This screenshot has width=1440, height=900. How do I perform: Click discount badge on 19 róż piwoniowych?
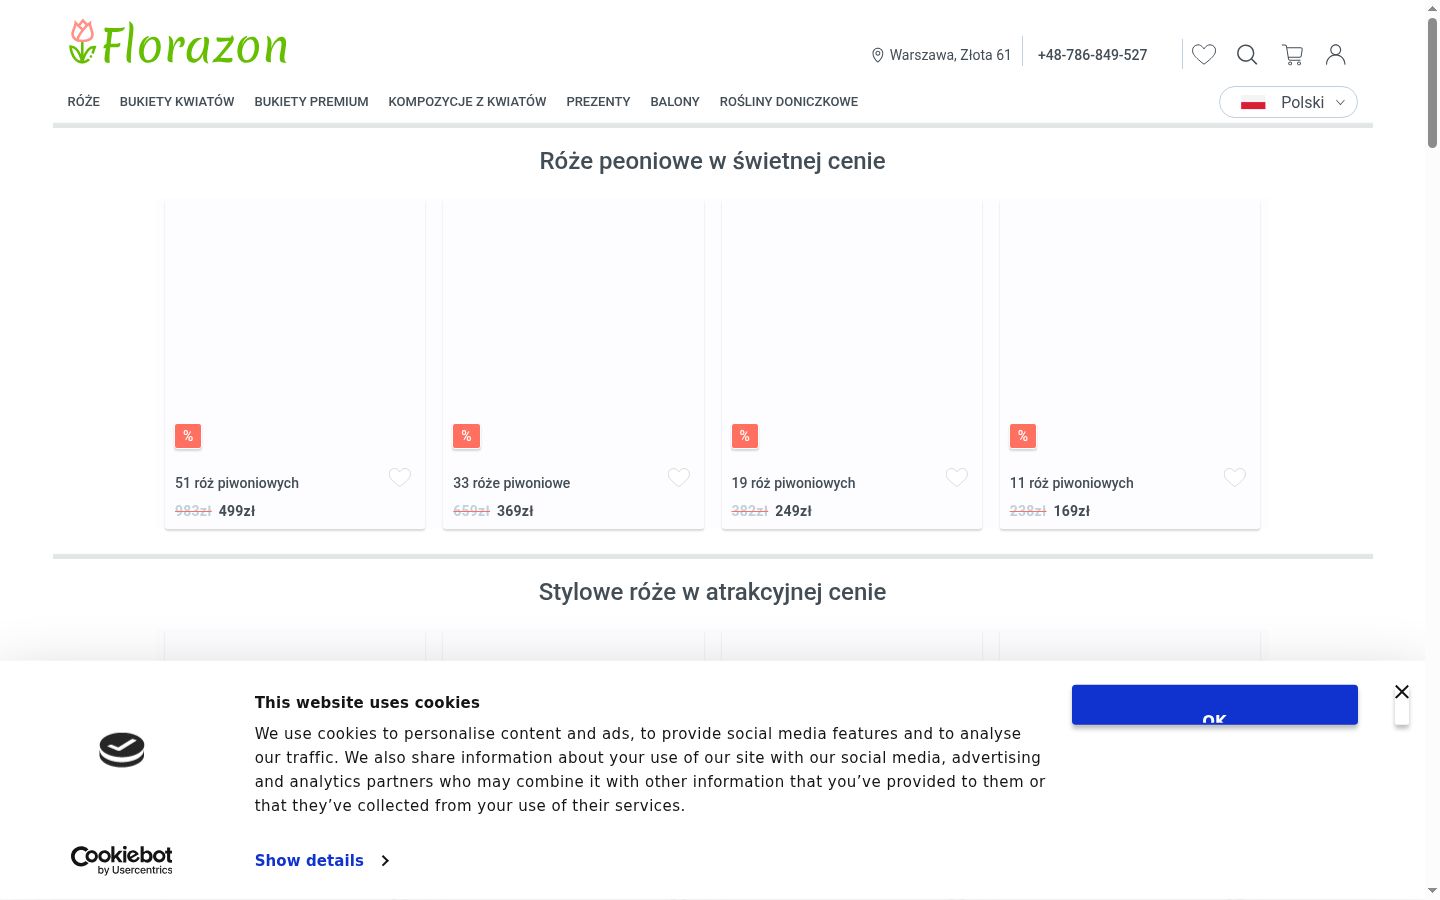(745, 436)
